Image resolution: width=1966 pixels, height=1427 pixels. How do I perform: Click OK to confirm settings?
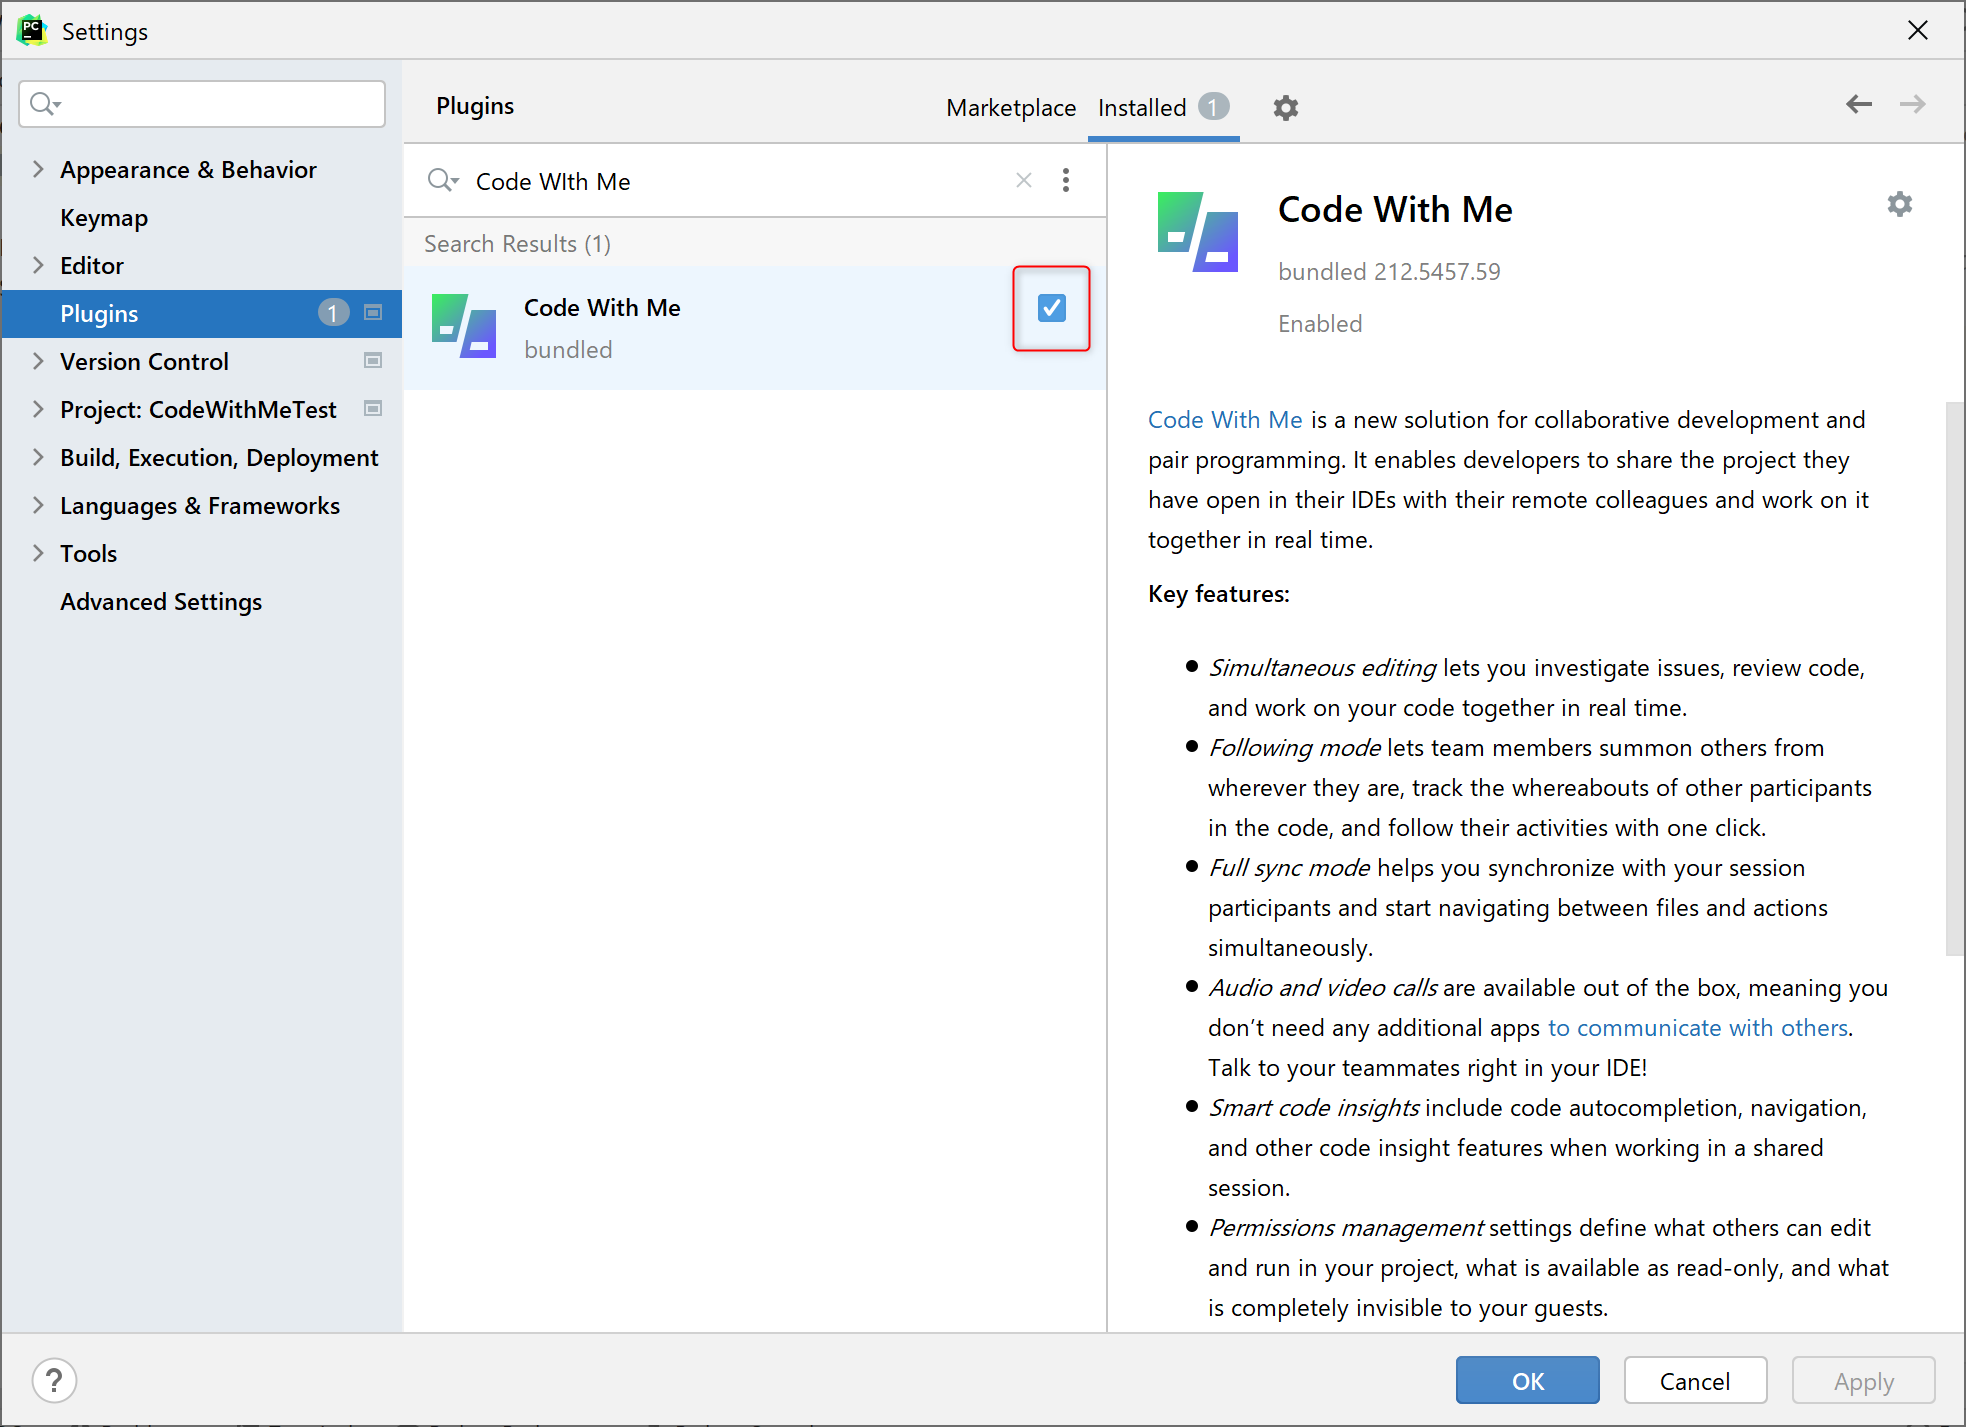tap(1527, 1381)
